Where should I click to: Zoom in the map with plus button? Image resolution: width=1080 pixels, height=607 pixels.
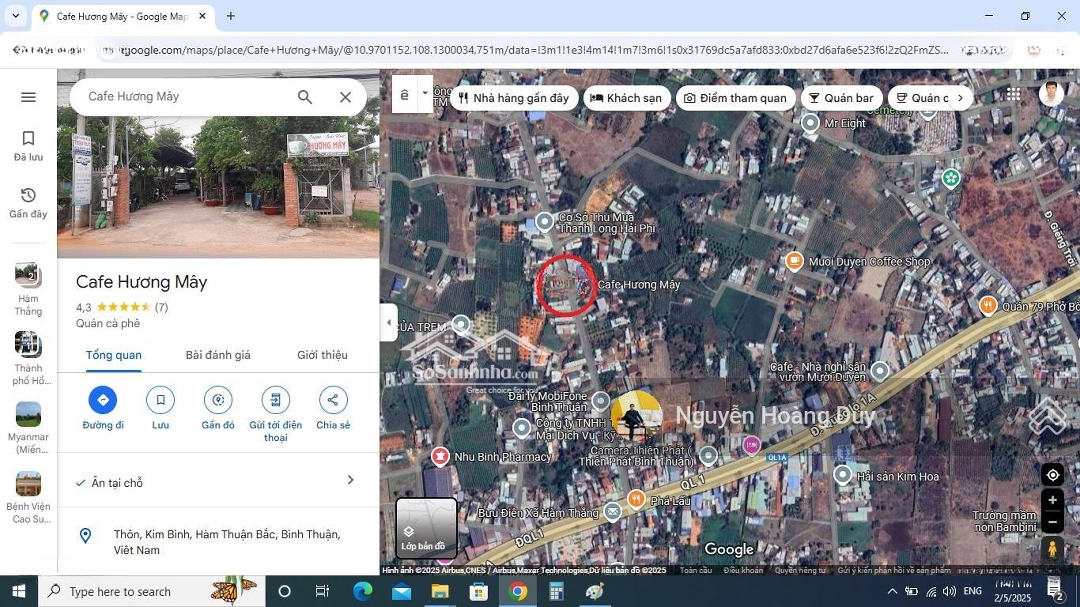[x=1051, y=500]
